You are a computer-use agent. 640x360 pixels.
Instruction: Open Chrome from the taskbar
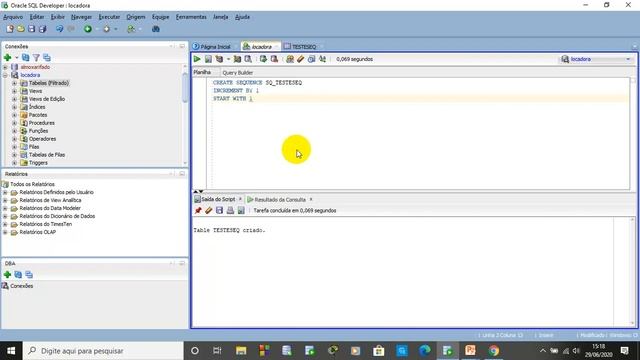(x=493, y=351)
